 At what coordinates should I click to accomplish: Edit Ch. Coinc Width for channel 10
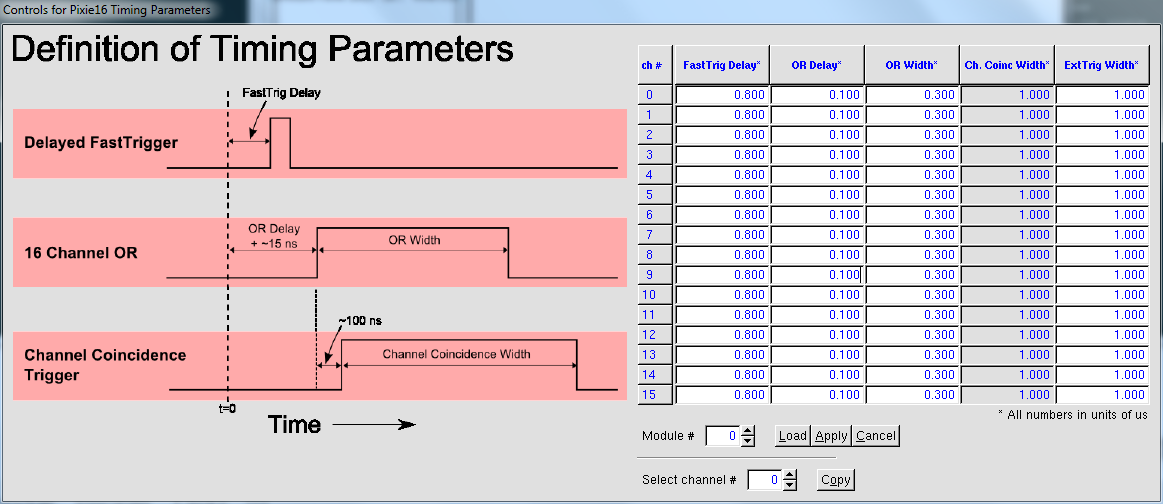[1007, 295]
